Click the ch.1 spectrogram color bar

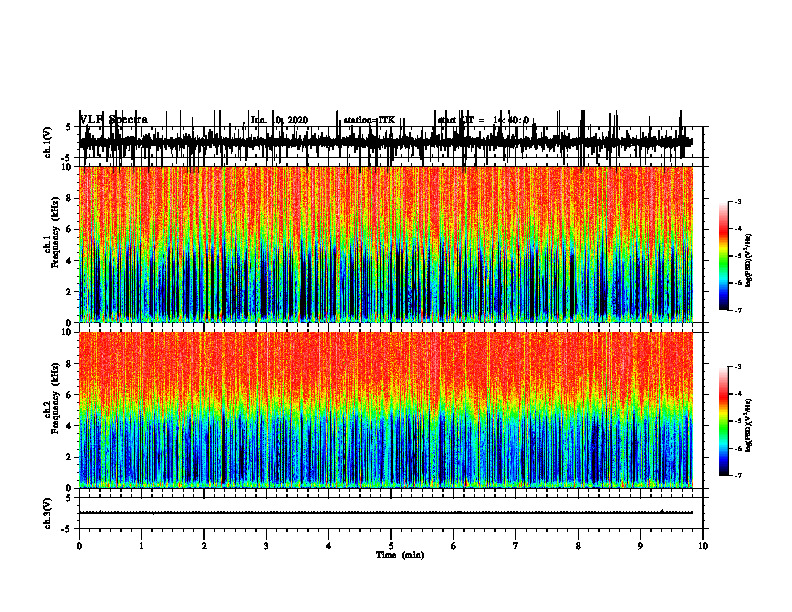click(x=724, y=256)
